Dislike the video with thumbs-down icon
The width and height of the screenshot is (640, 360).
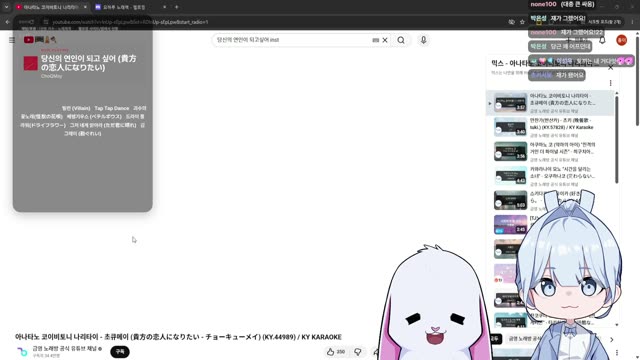[358, 351]
